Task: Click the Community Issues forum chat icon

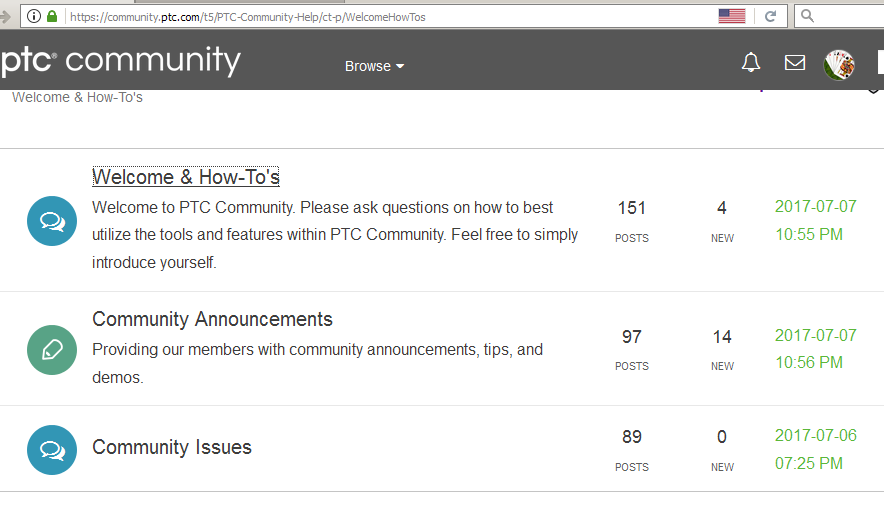Action: [52, 450]
